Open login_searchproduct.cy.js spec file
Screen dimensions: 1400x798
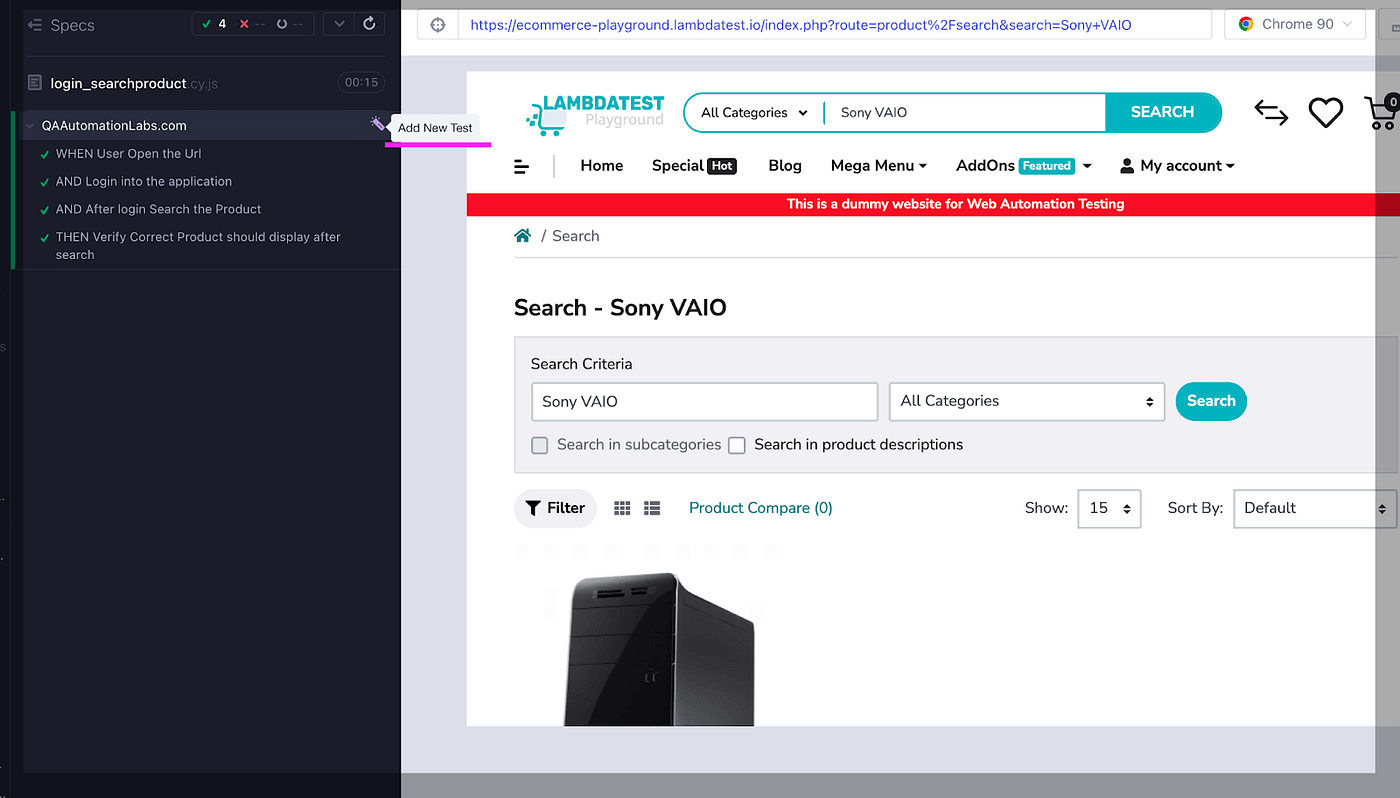click(134, 83)
